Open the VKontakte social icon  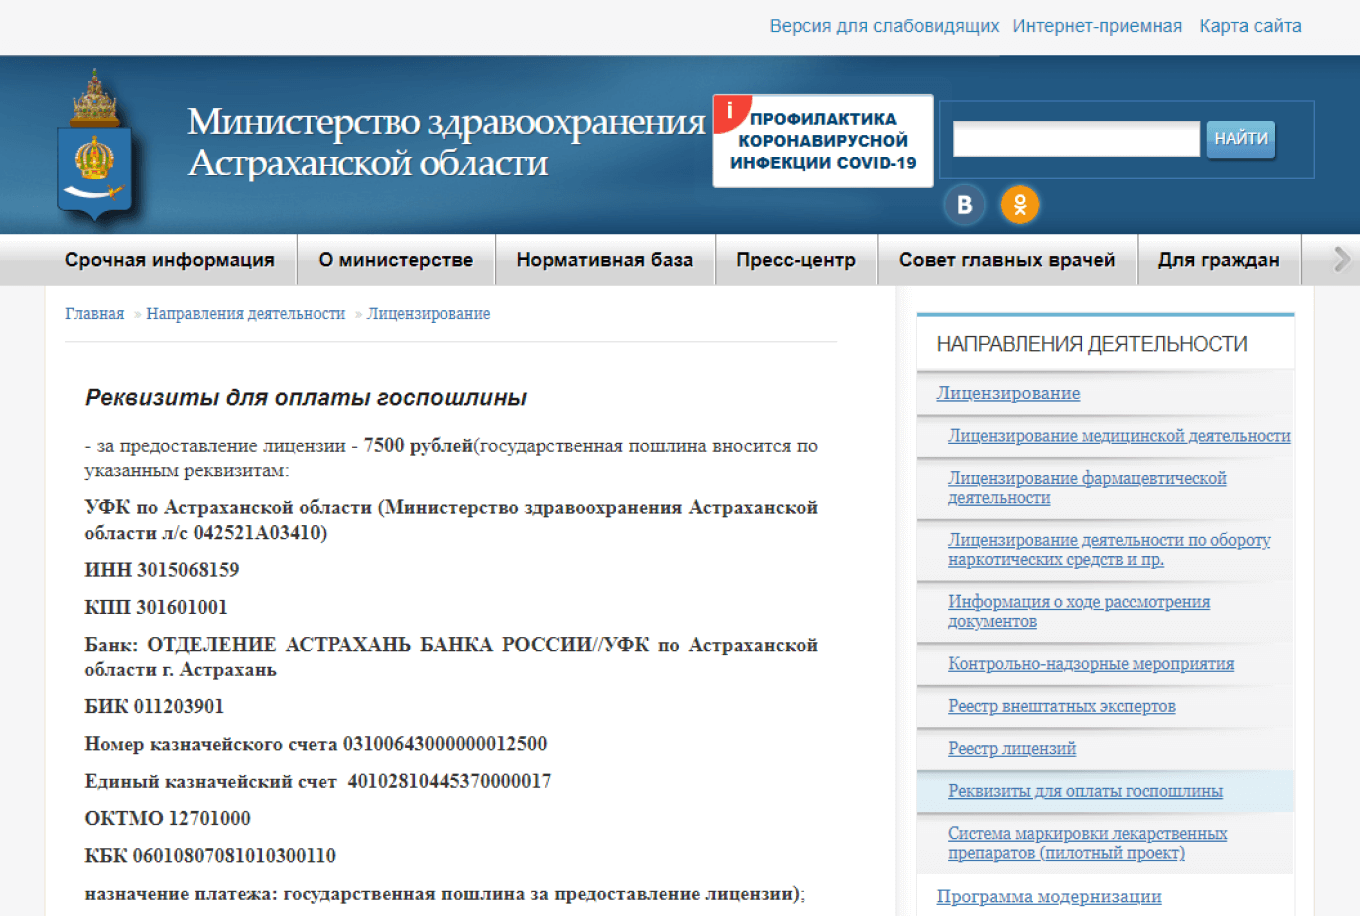coord(965,204)
